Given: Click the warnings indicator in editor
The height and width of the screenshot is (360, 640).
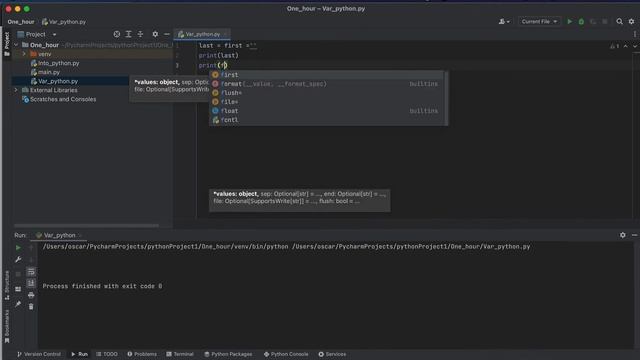Looking at the screenshot, I should (x=614, y=46).
